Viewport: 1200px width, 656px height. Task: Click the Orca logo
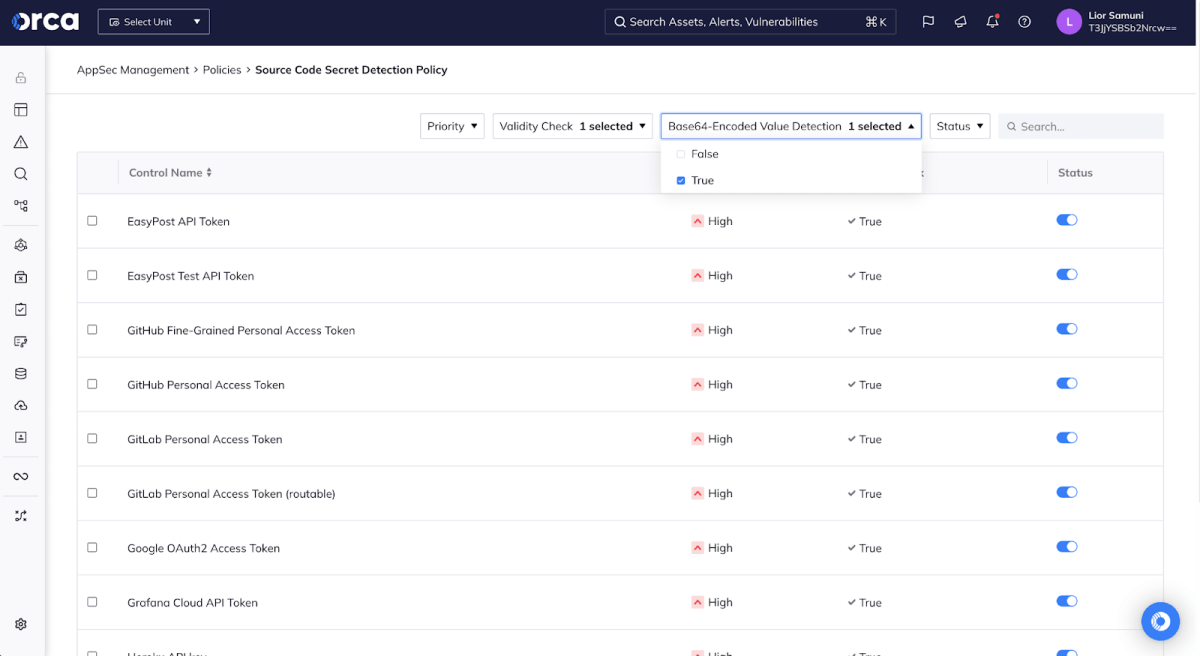[45, 21]
